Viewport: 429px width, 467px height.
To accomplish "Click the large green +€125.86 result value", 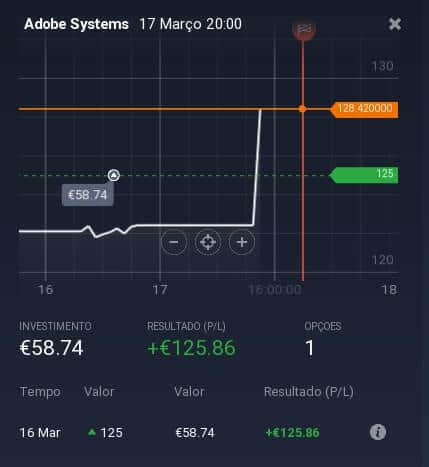I will point(192,348).
